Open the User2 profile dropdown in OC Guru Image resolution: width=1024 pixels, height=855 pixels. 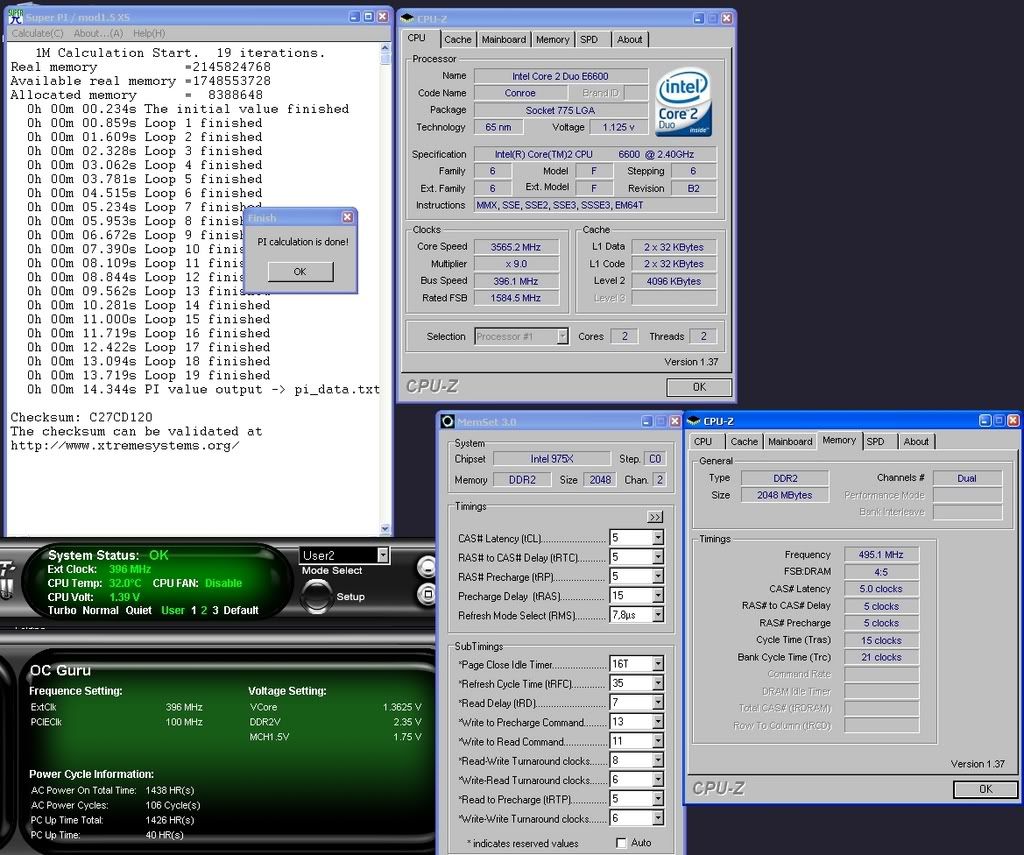pos(383,555)
